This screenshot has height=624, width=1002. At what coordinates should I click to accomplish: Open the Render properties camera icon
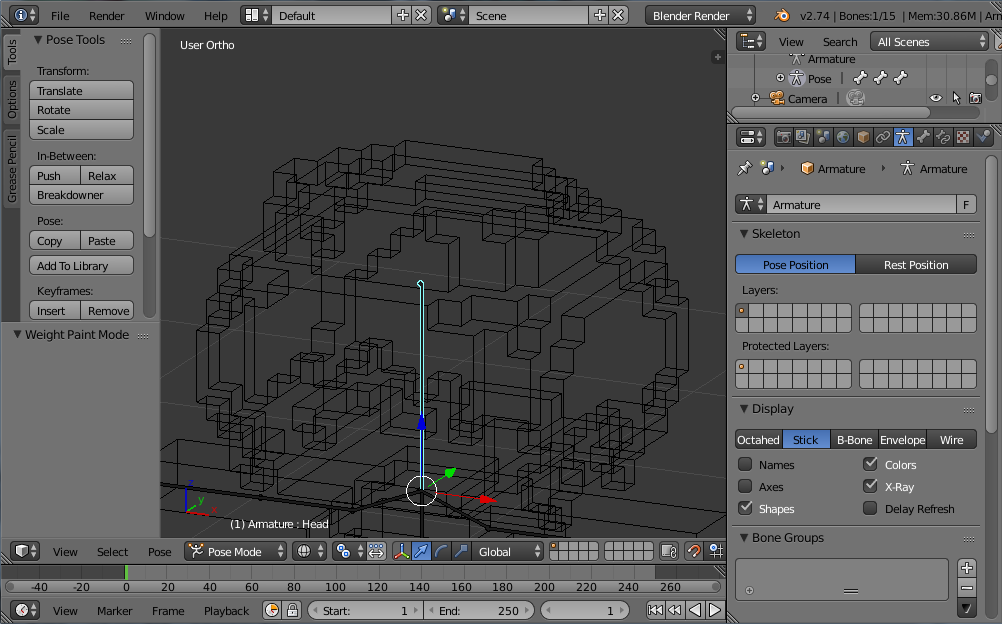(x=784, y=137)
